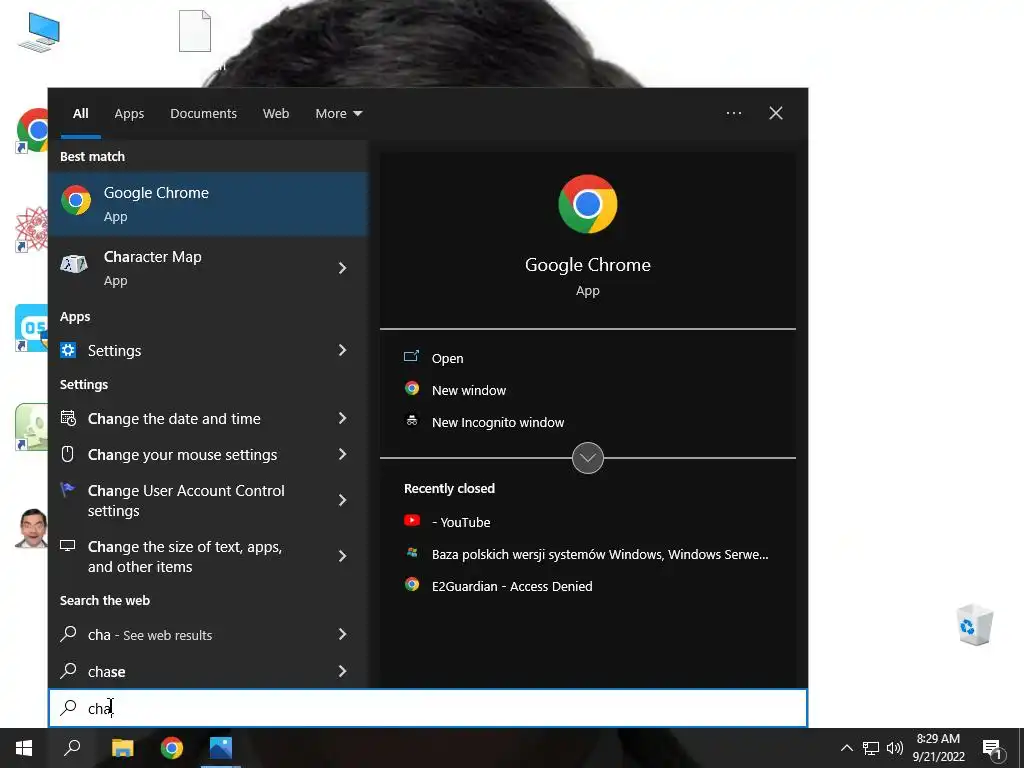1024x768 pixels.
Task: Reopen 'E2Guardian - Access Denied' page
Action: pyautogui.click(x=512, y=586)
